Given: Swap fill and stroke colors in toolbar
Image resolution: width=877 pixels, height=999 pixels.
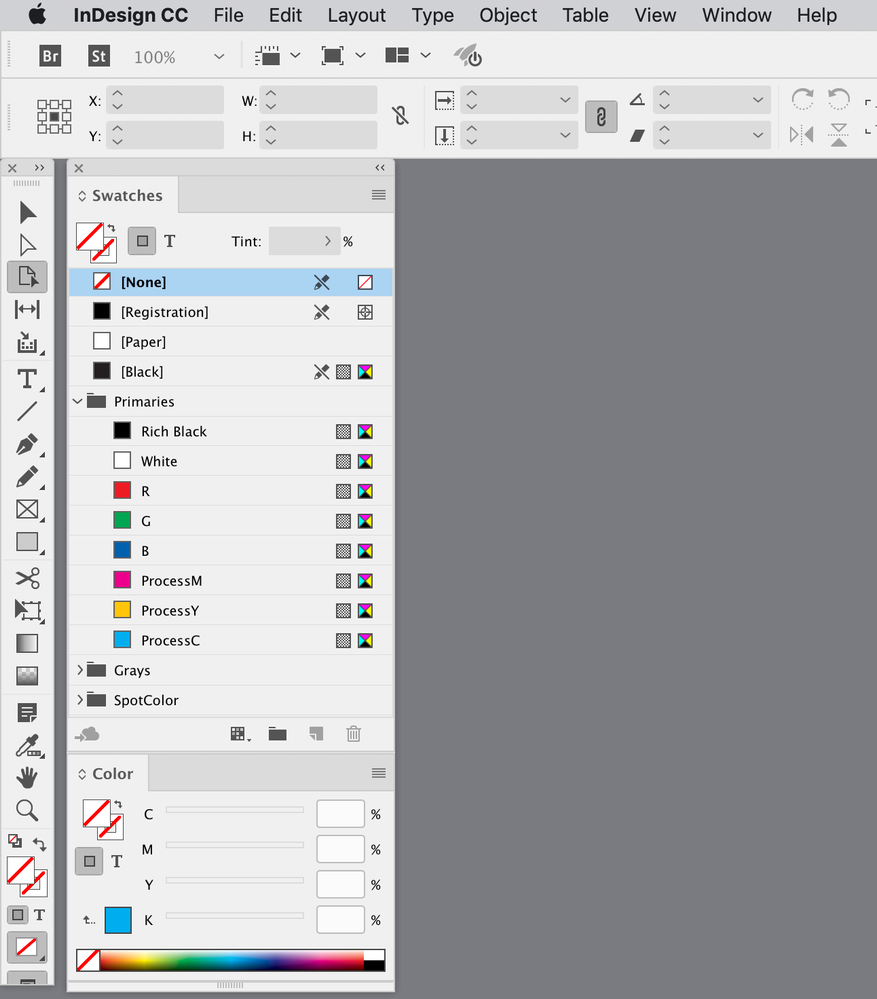Looking at the screenshot, I should (x=40, y=843).
